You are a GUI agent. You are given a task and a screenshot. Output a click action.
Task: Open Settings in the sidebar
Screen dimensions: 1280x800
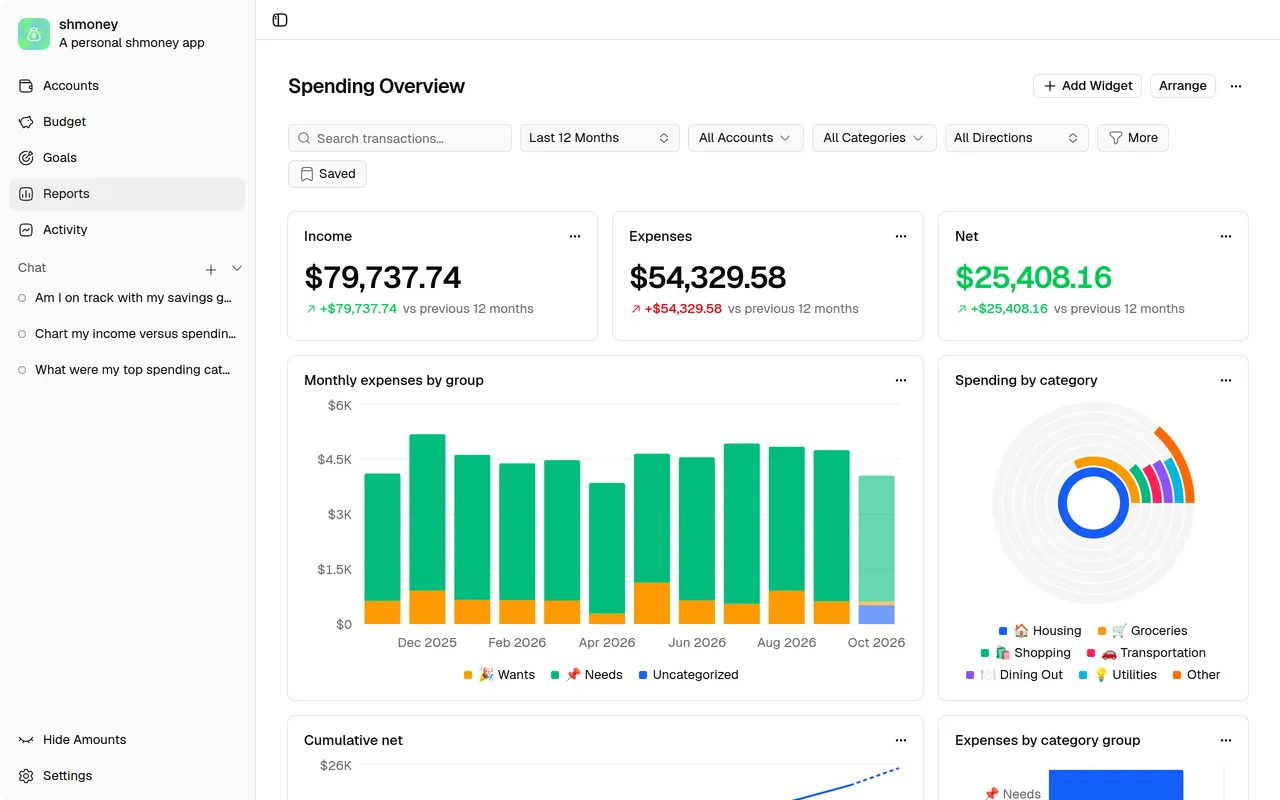click(127, 776)
